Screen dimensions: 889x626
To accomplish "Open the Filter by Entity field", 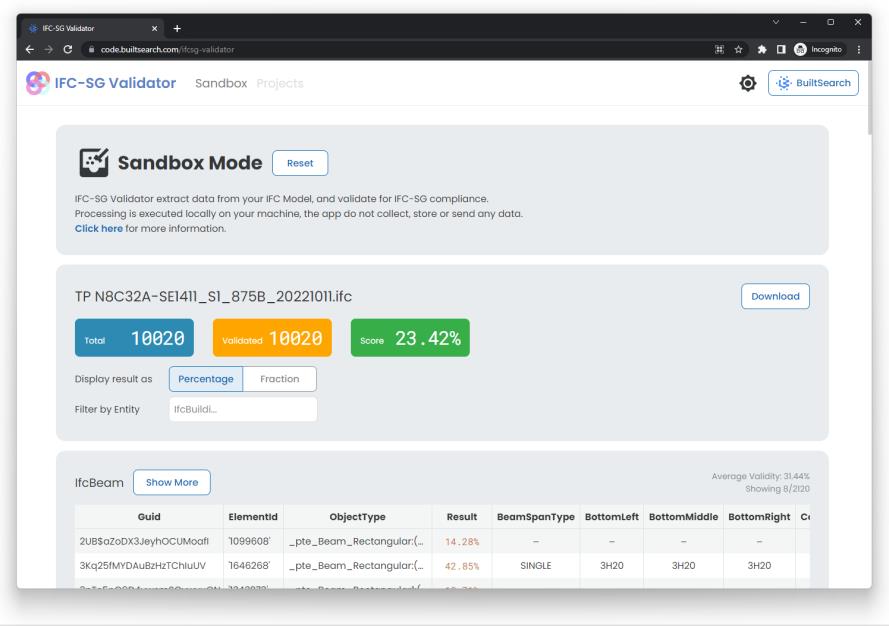I will (243, 409).
